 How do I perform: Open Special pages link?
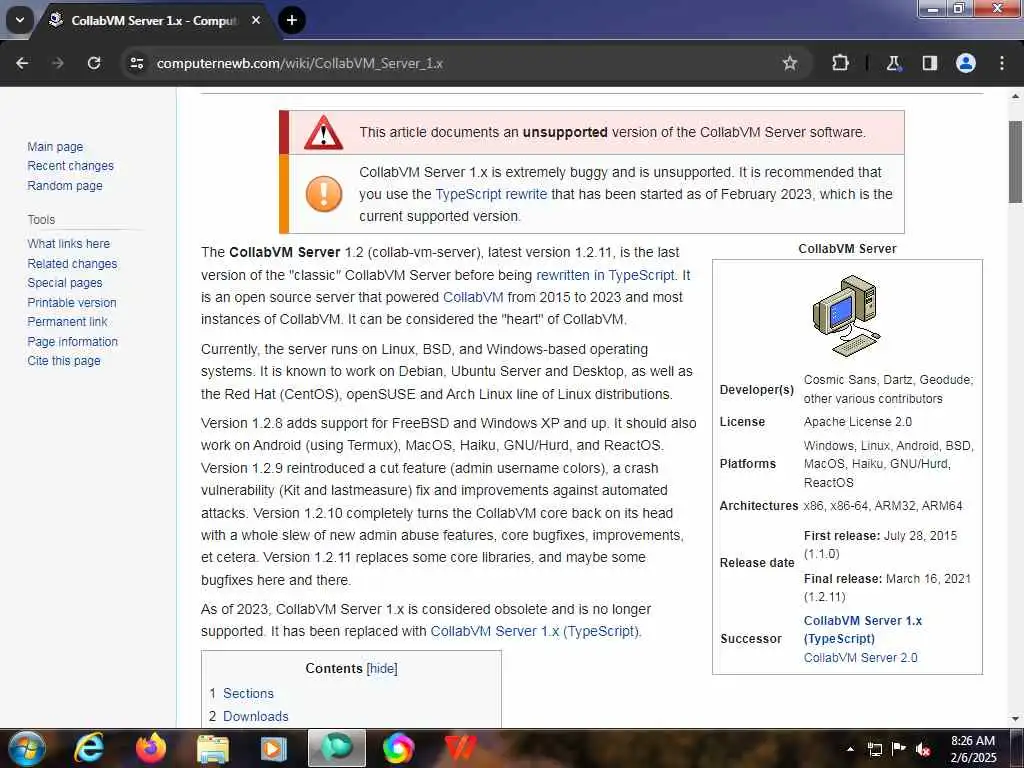click(65, 283)
